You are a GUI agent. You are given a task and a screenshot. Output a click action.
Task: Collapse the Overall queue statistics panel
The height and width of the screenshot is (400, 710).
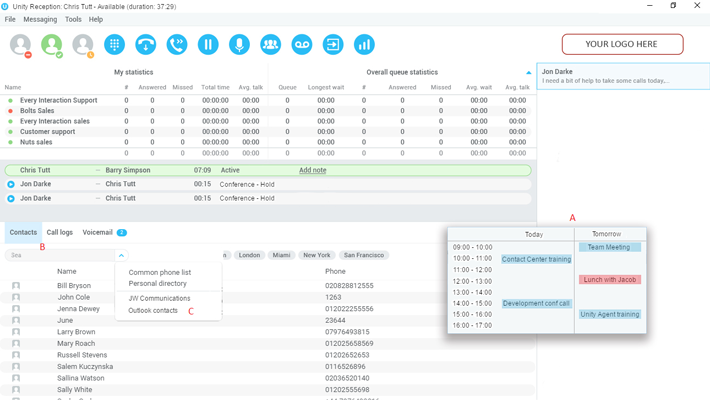click(x=529, y=73)
